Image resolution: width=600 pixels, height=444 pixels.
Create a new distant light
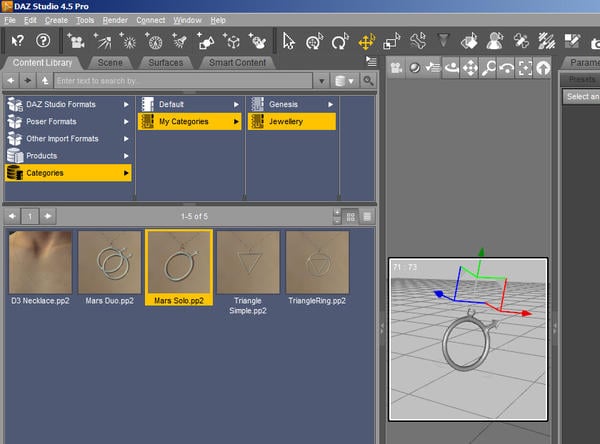pos(103,41)
